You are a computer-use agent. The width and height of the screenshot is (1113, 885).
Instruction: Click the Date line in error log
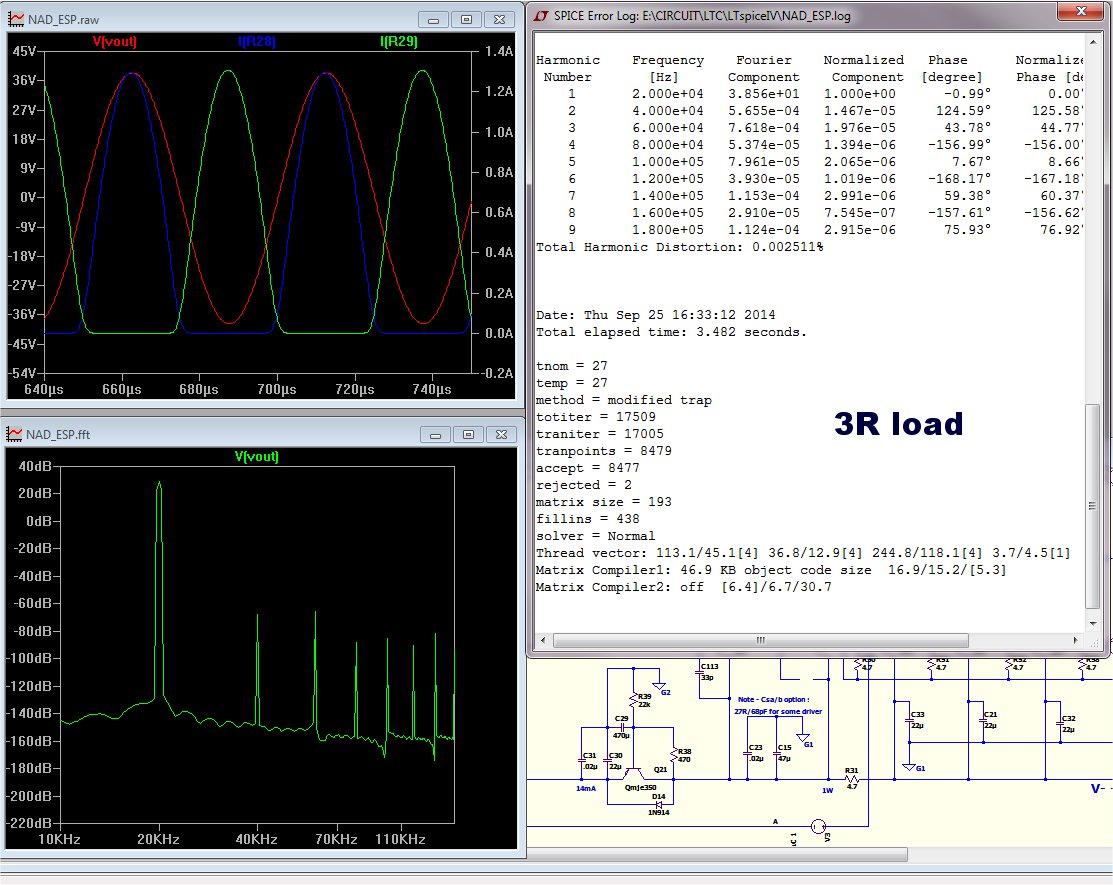coord(655,315)
